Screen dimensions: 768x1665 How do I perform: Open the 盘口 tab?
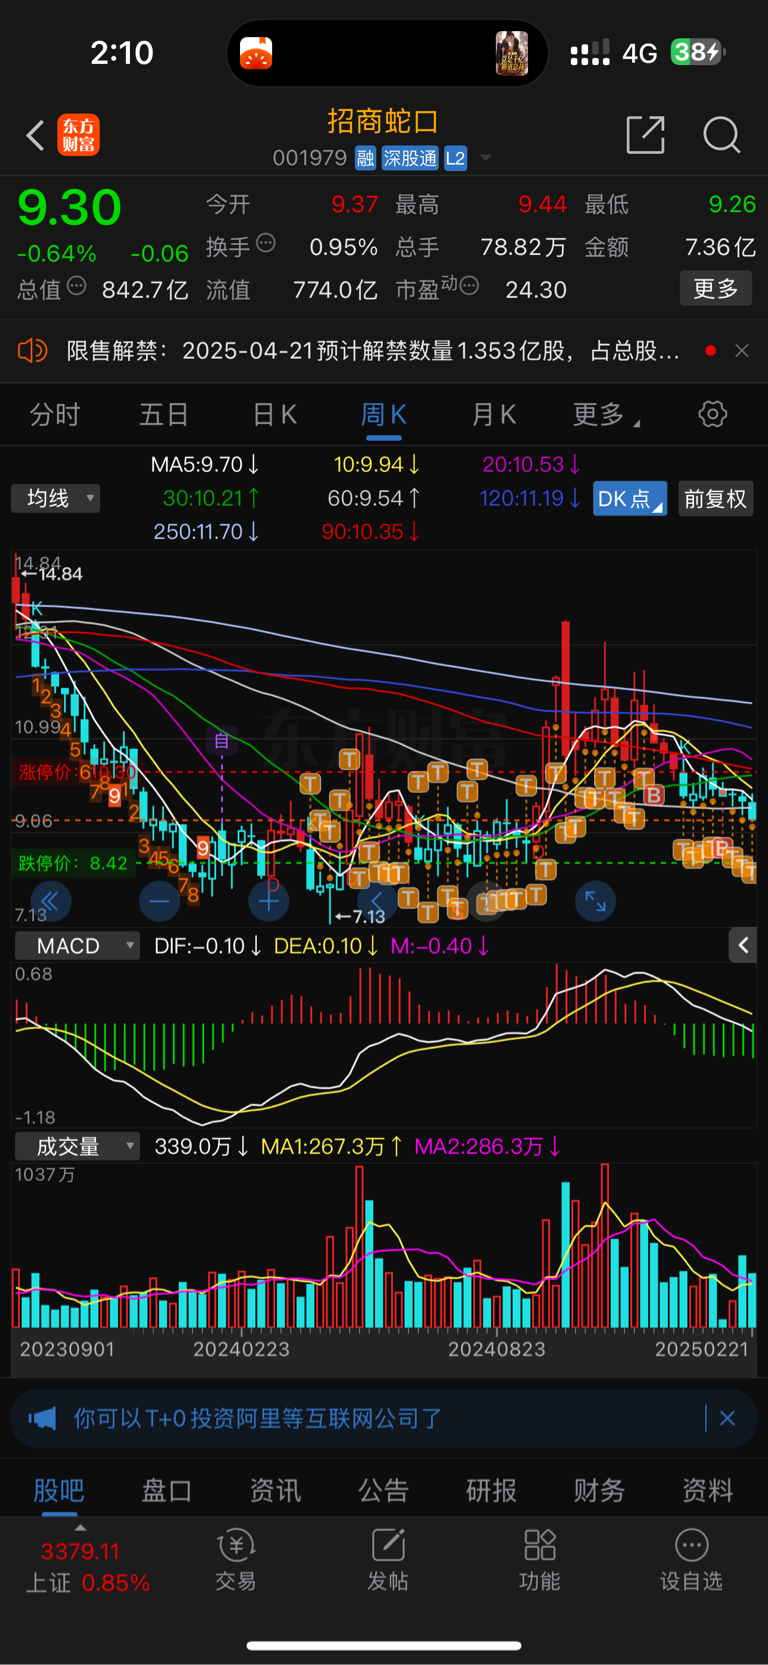[x=167, y=1490]
